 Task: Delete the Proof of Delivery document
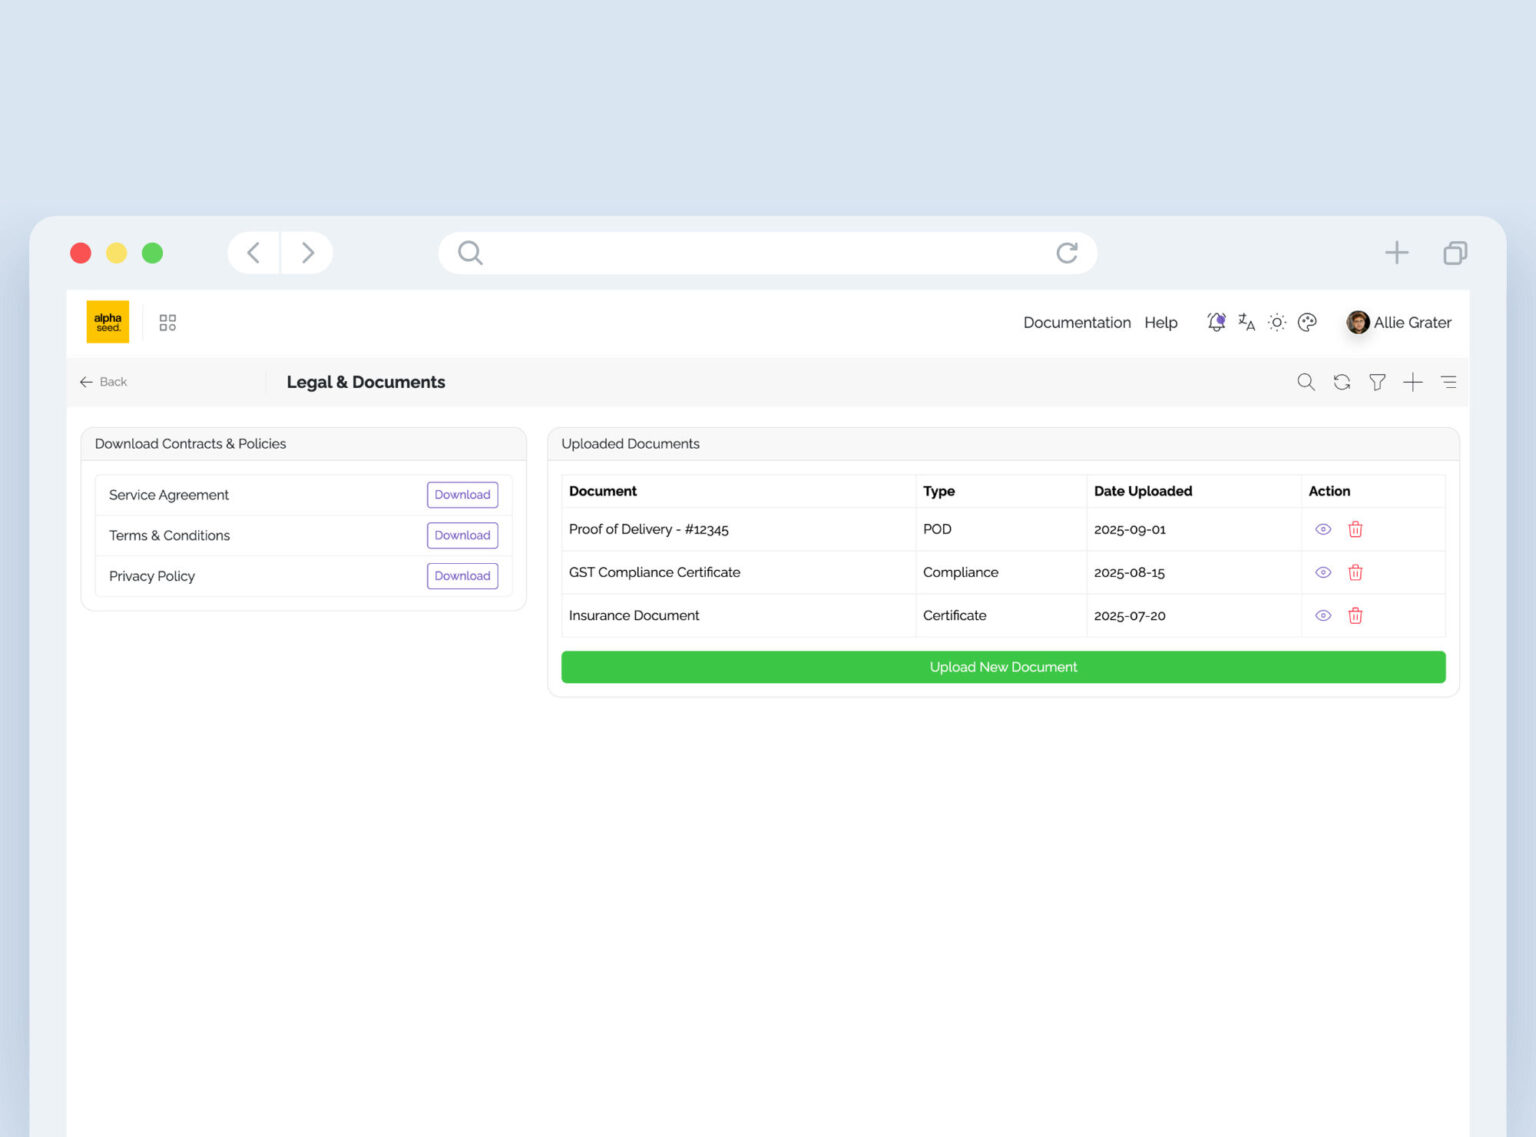1355,529
